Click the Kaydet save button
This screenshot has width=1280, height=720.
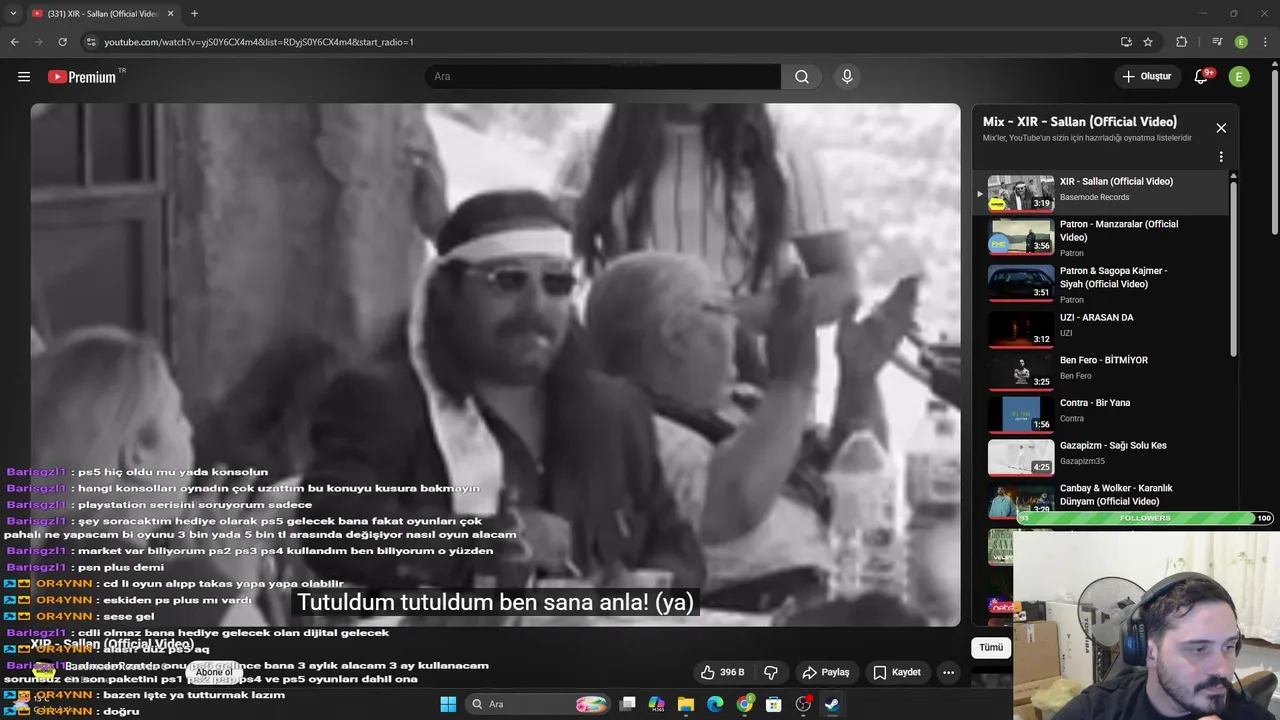[x=896, y=673]
